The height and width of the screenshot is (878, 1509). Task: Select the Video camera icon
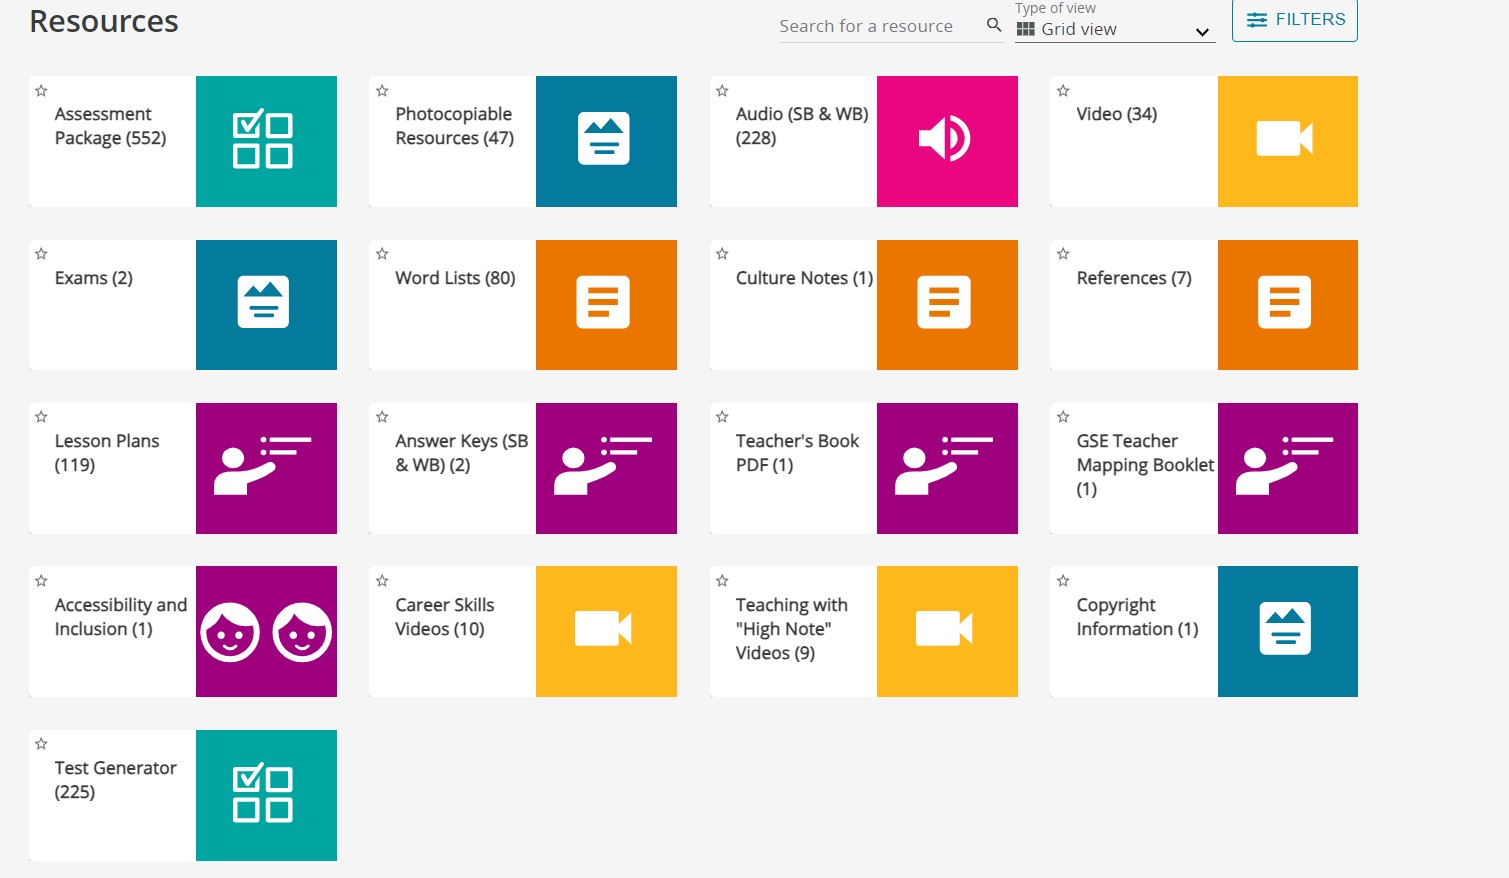1287,141
